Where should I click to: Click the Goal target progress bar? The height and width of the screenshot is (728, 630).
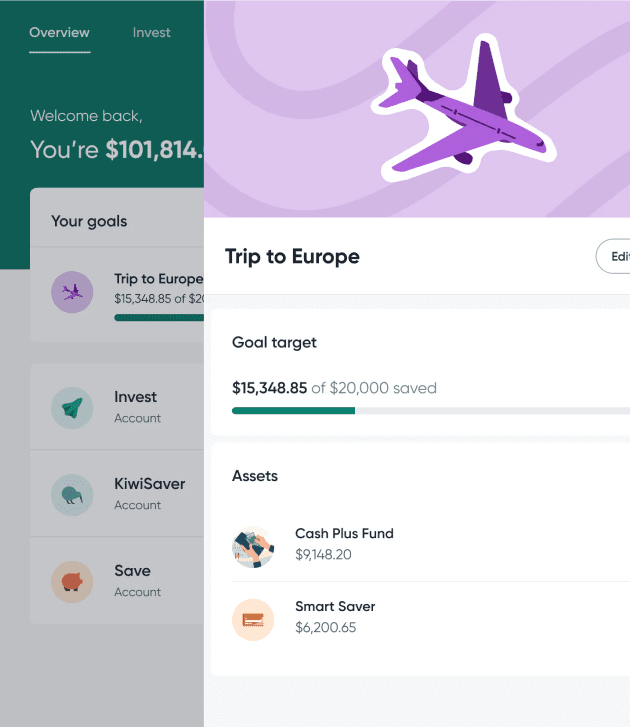[430, 410]
